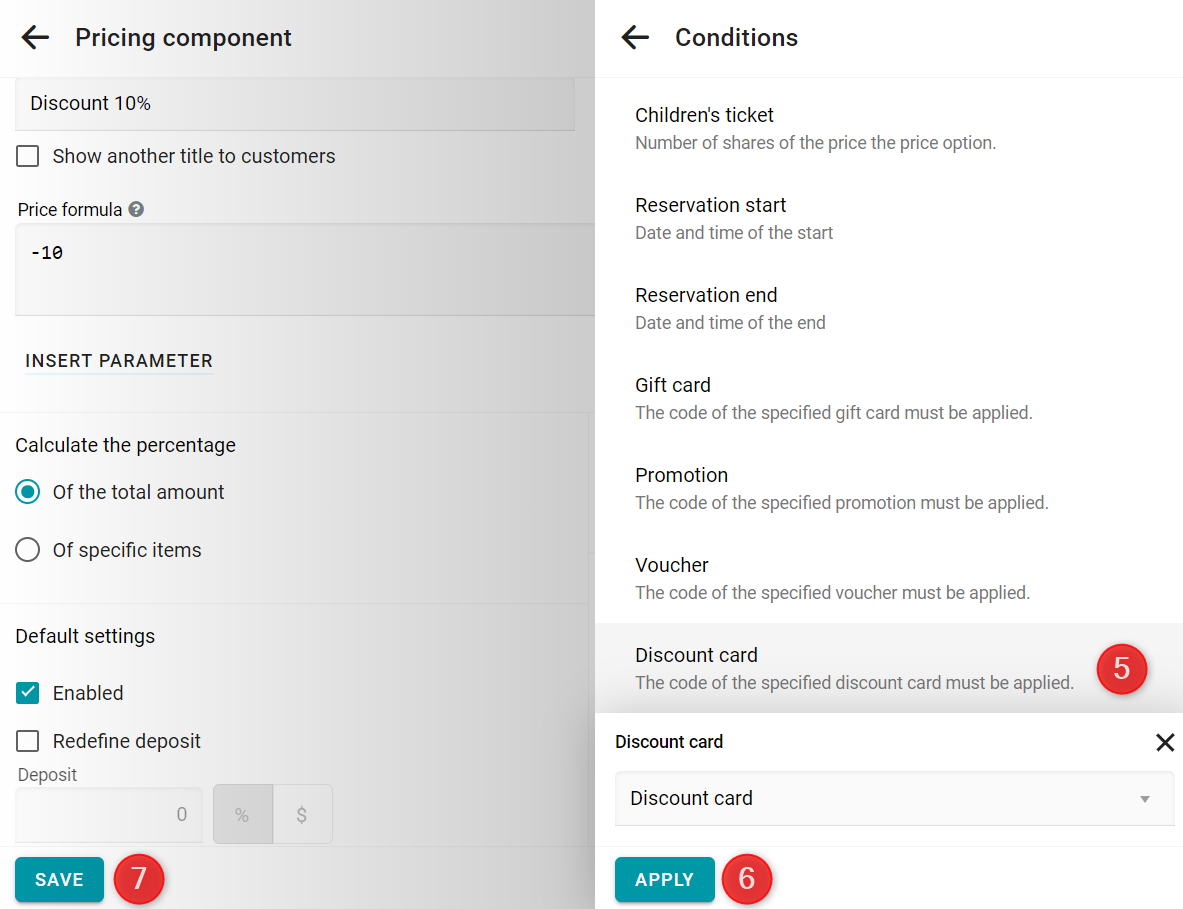The height and width of the screenshot is (909, 1183).
Task: Choose the Gift card condition
Action: (x=889, y=399)
